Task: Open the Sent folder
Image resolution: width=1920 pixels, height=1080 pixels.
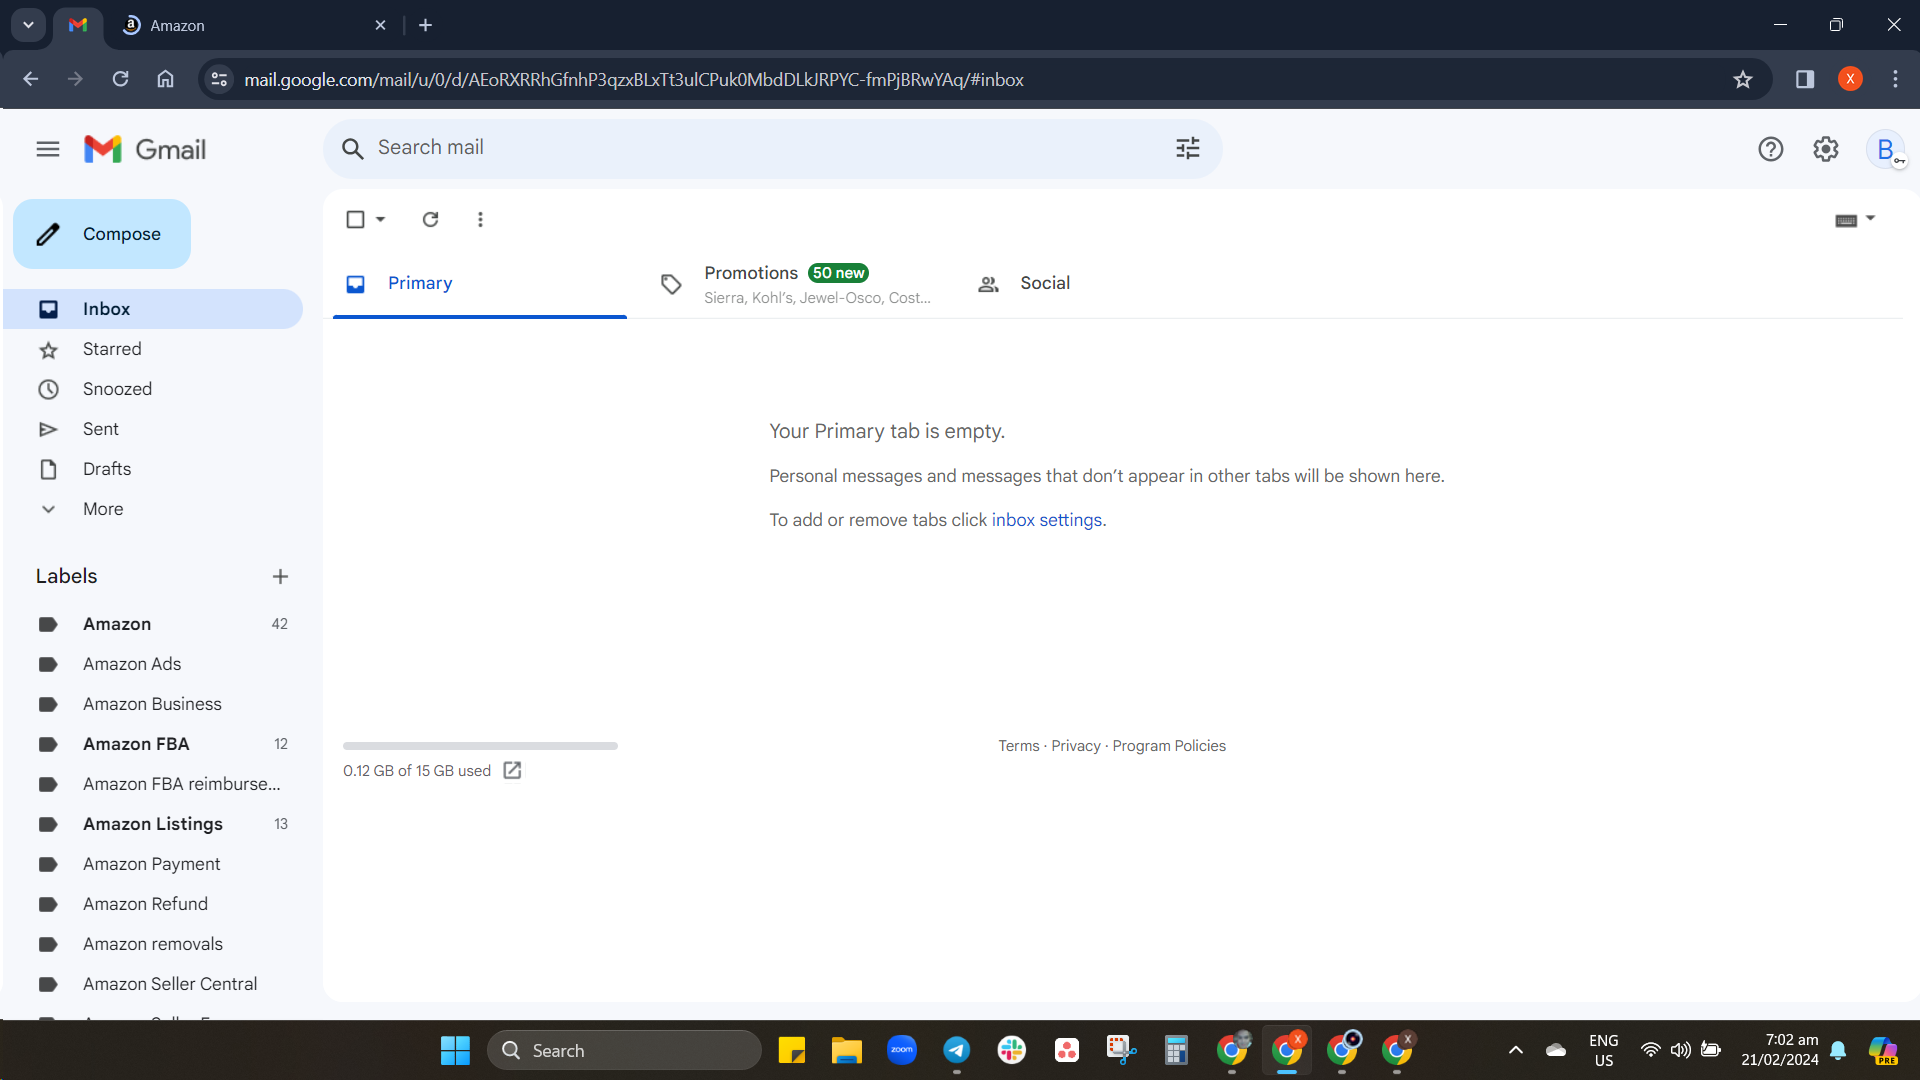Action: (153, 429)
